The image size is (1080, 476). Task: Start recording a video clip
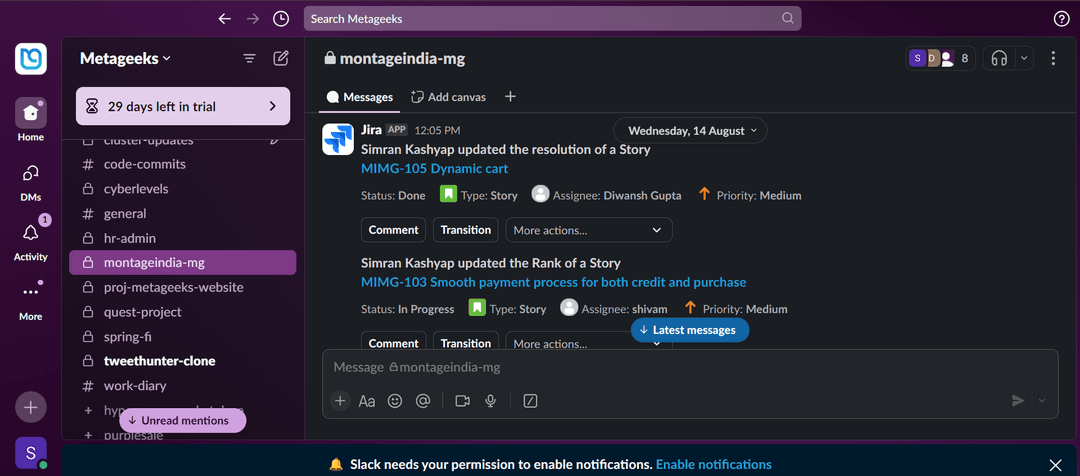[x=462, y=401]
